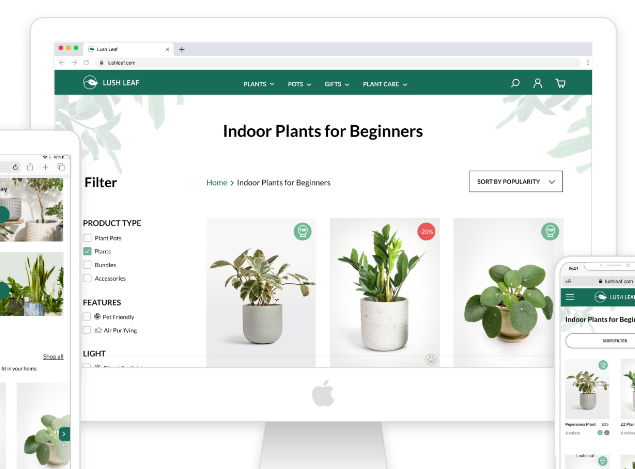This screenshot has height=469, width=635.
Task: Open the Plant Care menu item
Action: click(385, 84)
